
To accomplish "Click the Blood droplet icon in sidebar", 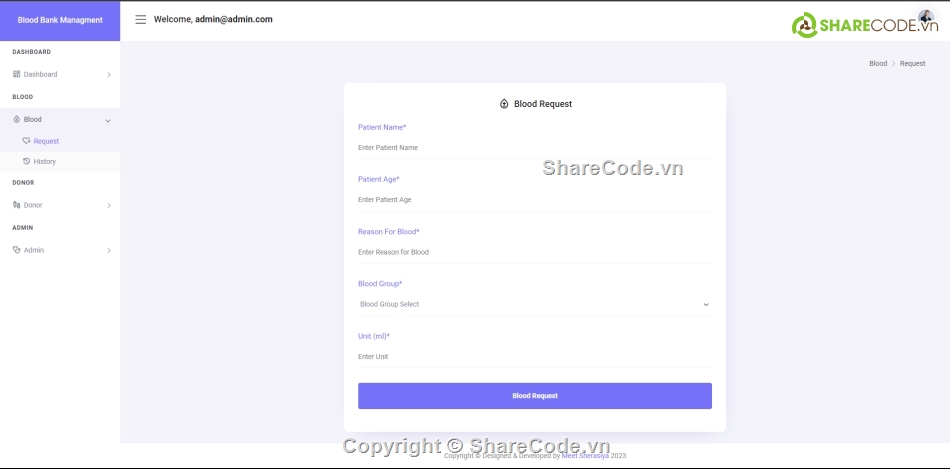I will pyautogui.click(x=16, y=119).
